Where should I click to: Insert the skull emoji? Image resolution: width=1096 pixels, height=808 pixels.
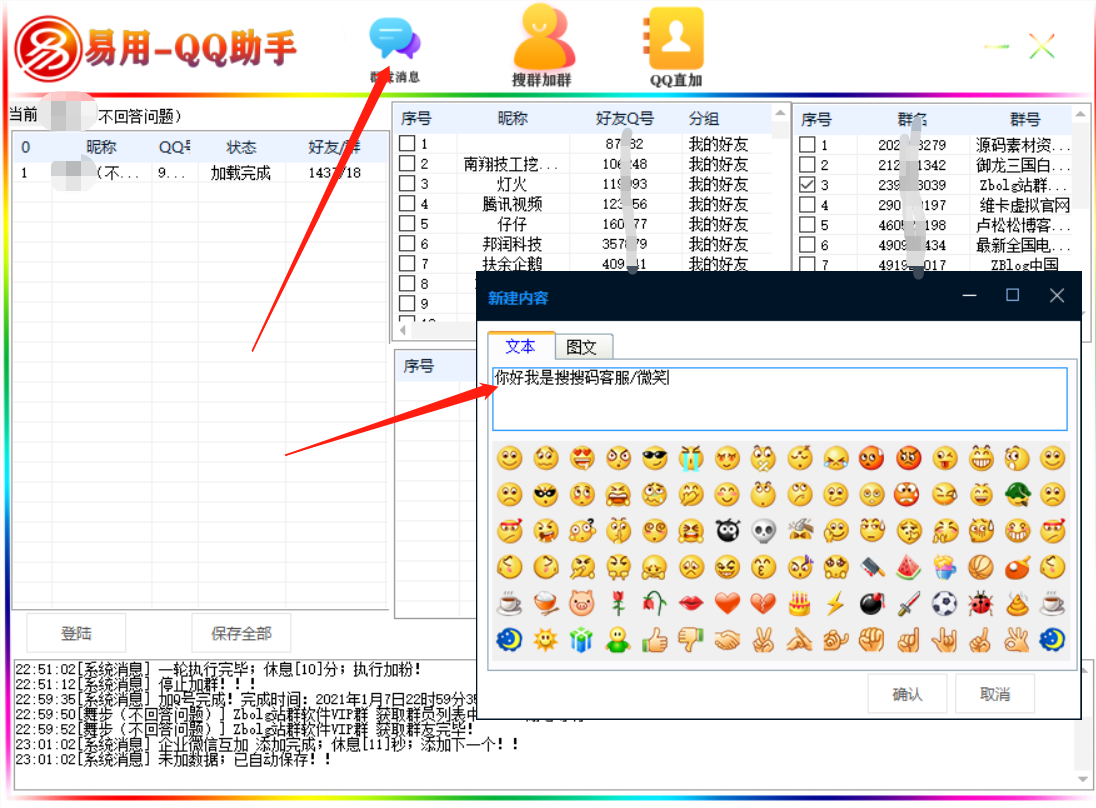[x=763, y=531]
